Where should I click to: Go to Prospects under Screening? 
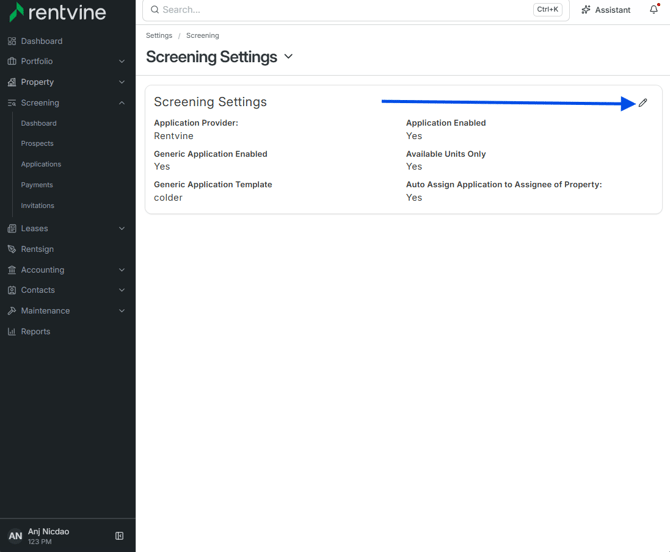click(x=37, y=144)
